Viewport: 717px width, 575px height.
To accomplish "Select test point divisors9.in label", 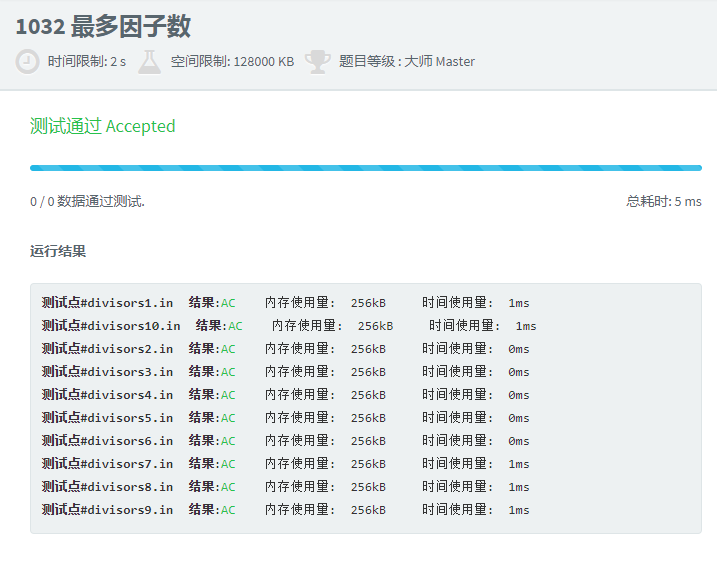I will (x=107, y=510).
